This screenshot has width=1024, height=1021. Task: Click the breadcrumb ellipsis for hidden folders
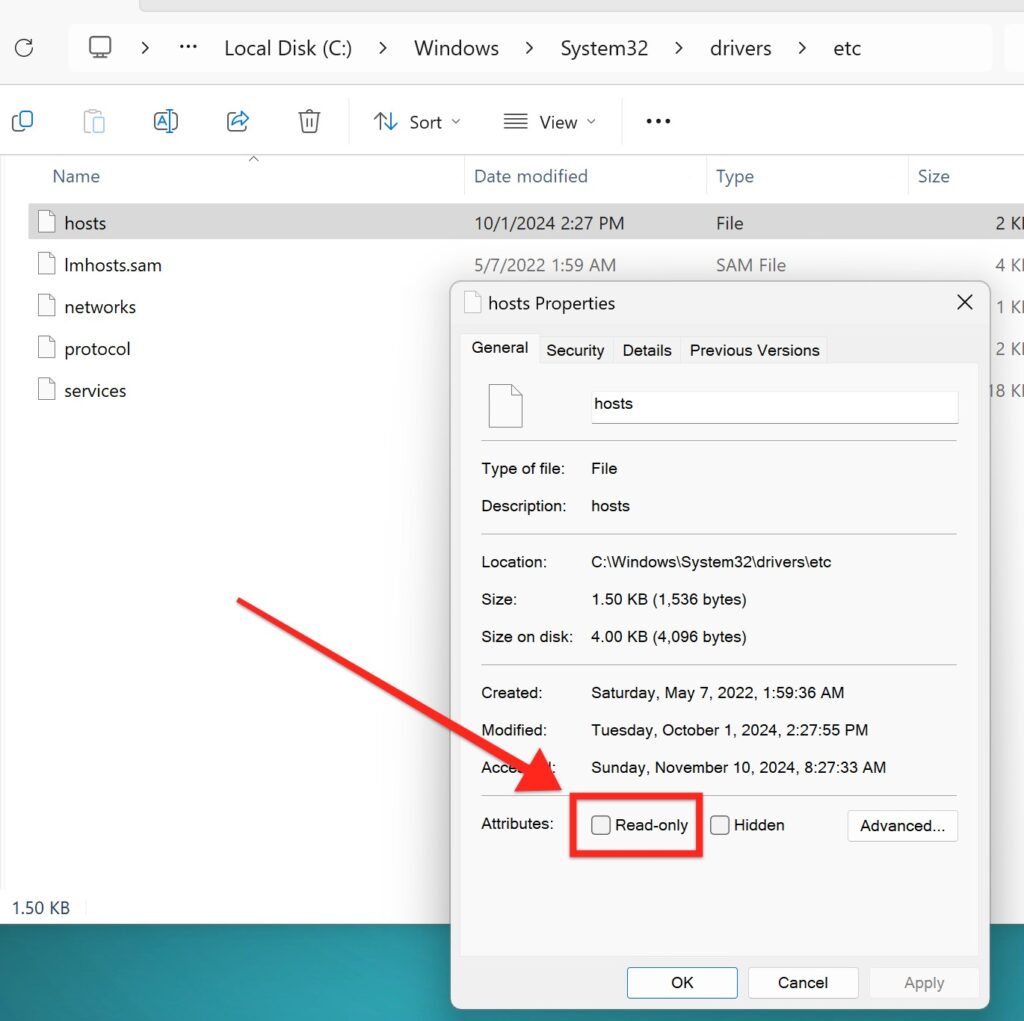pos(188,47)
